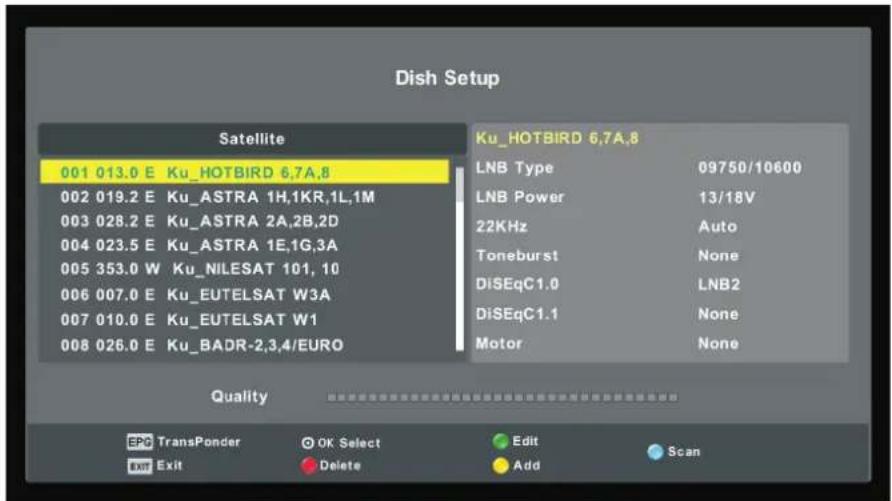Select satellite 001 Ku_HOTBIRD 6,7A,8
Image resolution: width=892 pixels, height=501 pixels.
tap(244, 172)
